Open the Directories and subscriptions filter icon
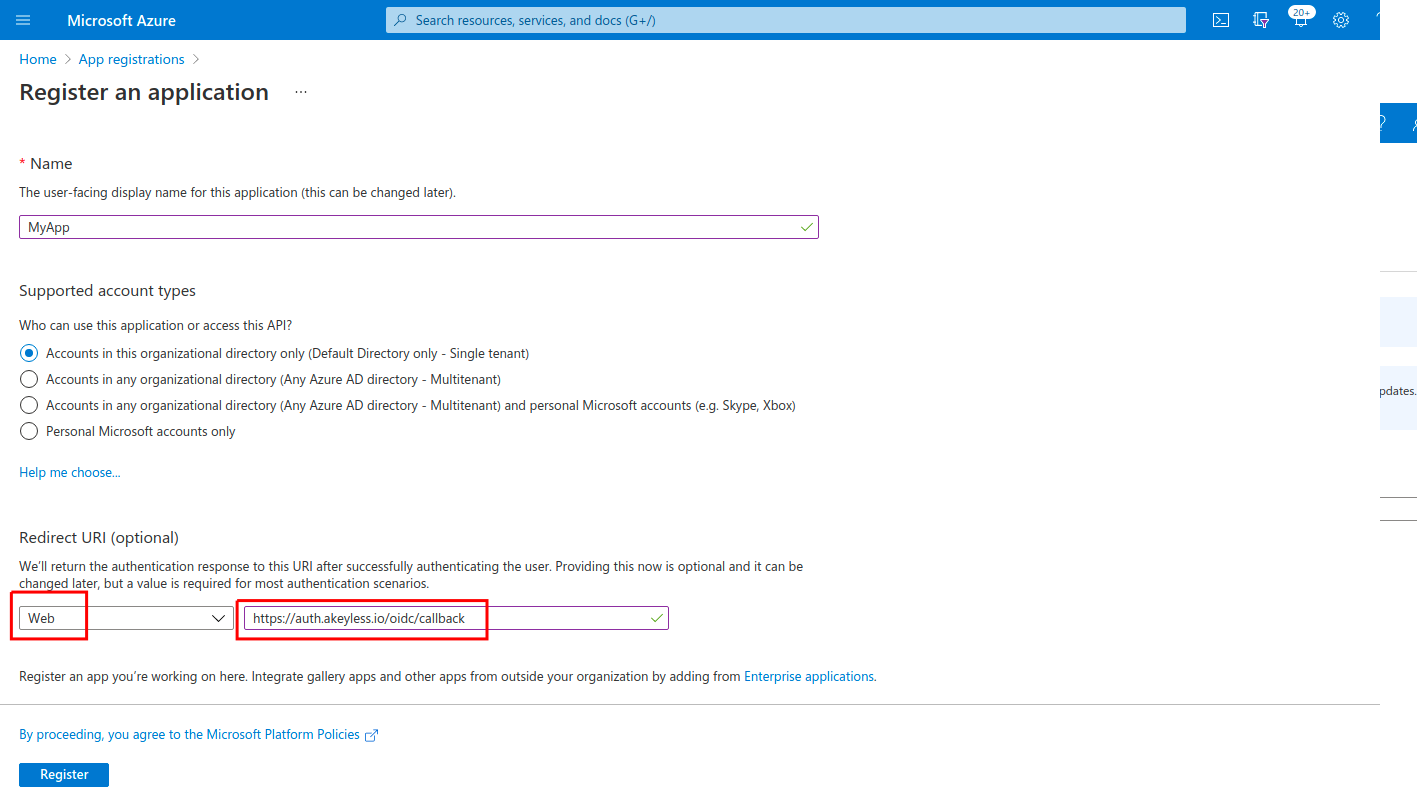 (x=1261, y=20)
